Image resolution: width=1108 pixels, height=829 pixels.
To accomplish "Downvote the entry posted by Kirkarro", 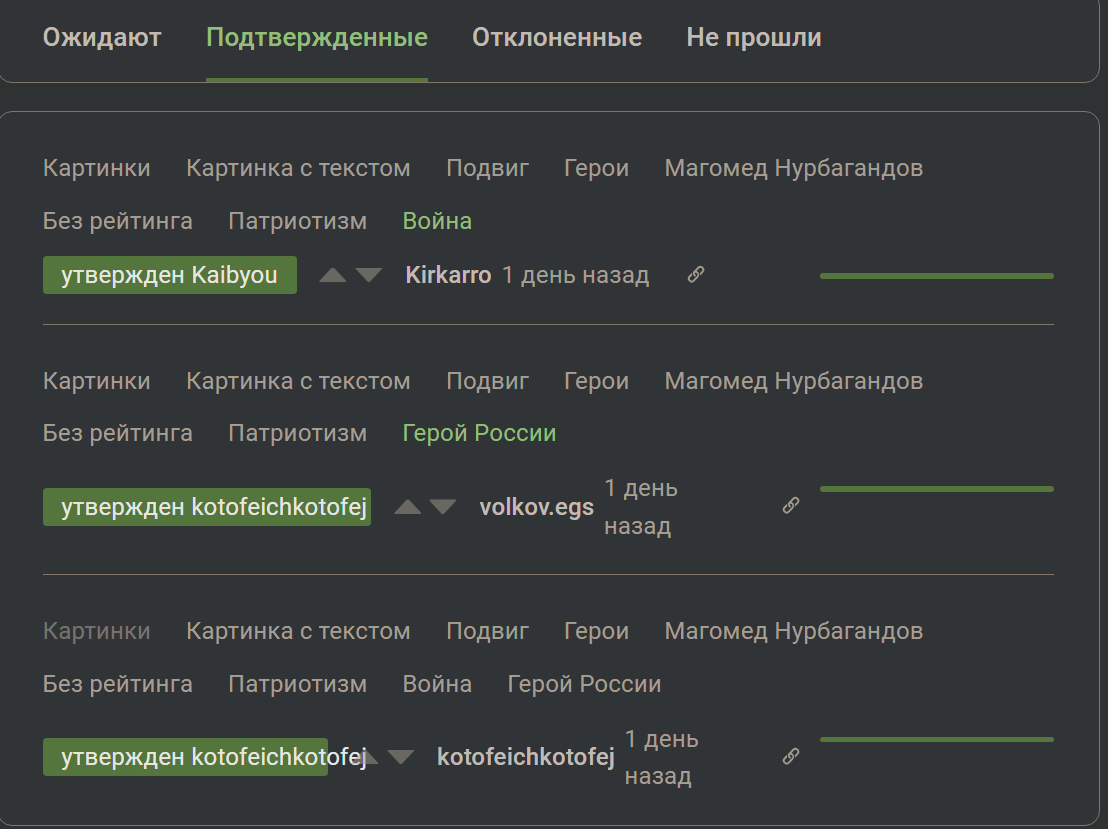I will 369,275.
